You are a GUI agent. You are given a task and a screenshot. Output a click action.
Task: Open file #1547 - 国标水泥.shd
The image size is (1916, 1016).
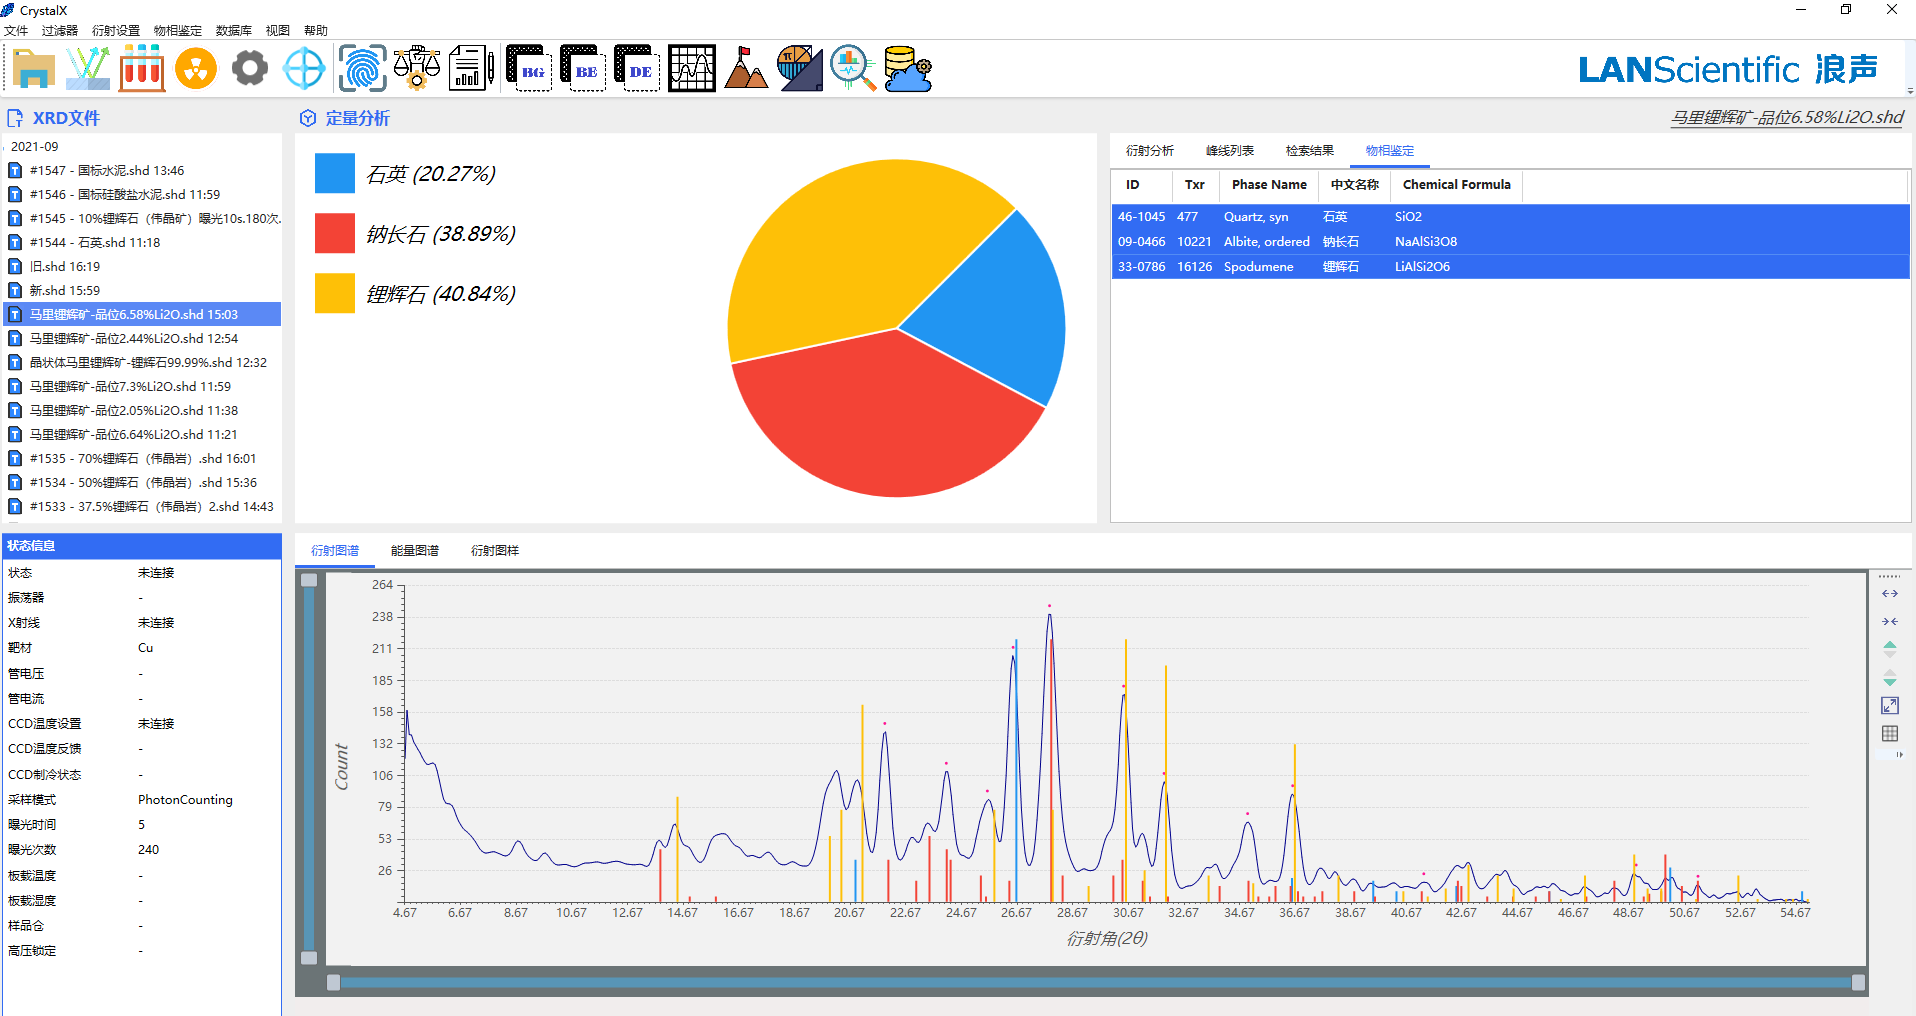(x=107, y=171)
